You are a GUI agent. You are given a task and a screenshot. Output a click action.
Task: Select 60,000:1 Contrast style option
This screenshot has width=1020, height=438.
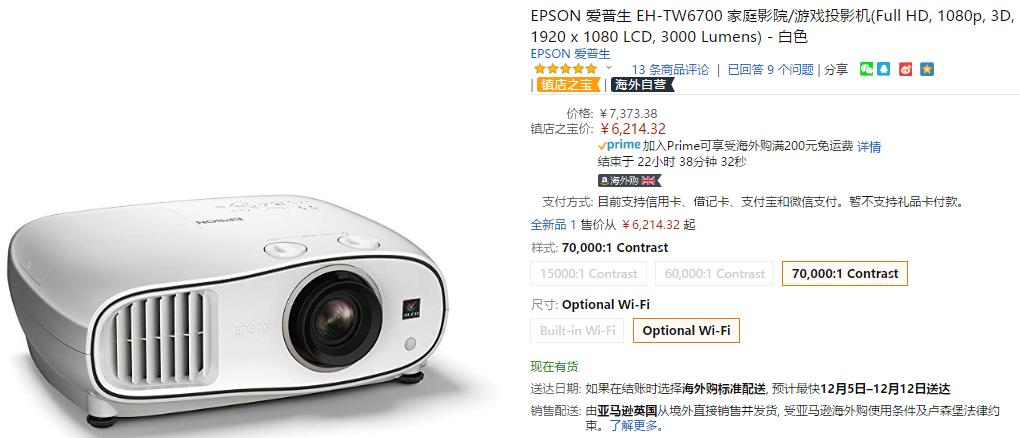(714, 274)
